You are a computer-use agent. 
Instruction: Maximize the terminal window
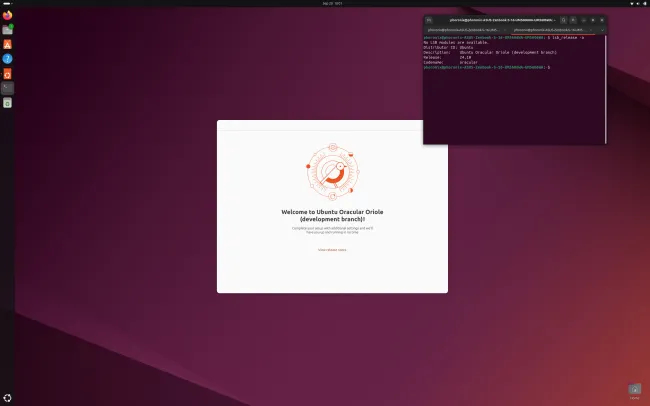click(593, 20)
